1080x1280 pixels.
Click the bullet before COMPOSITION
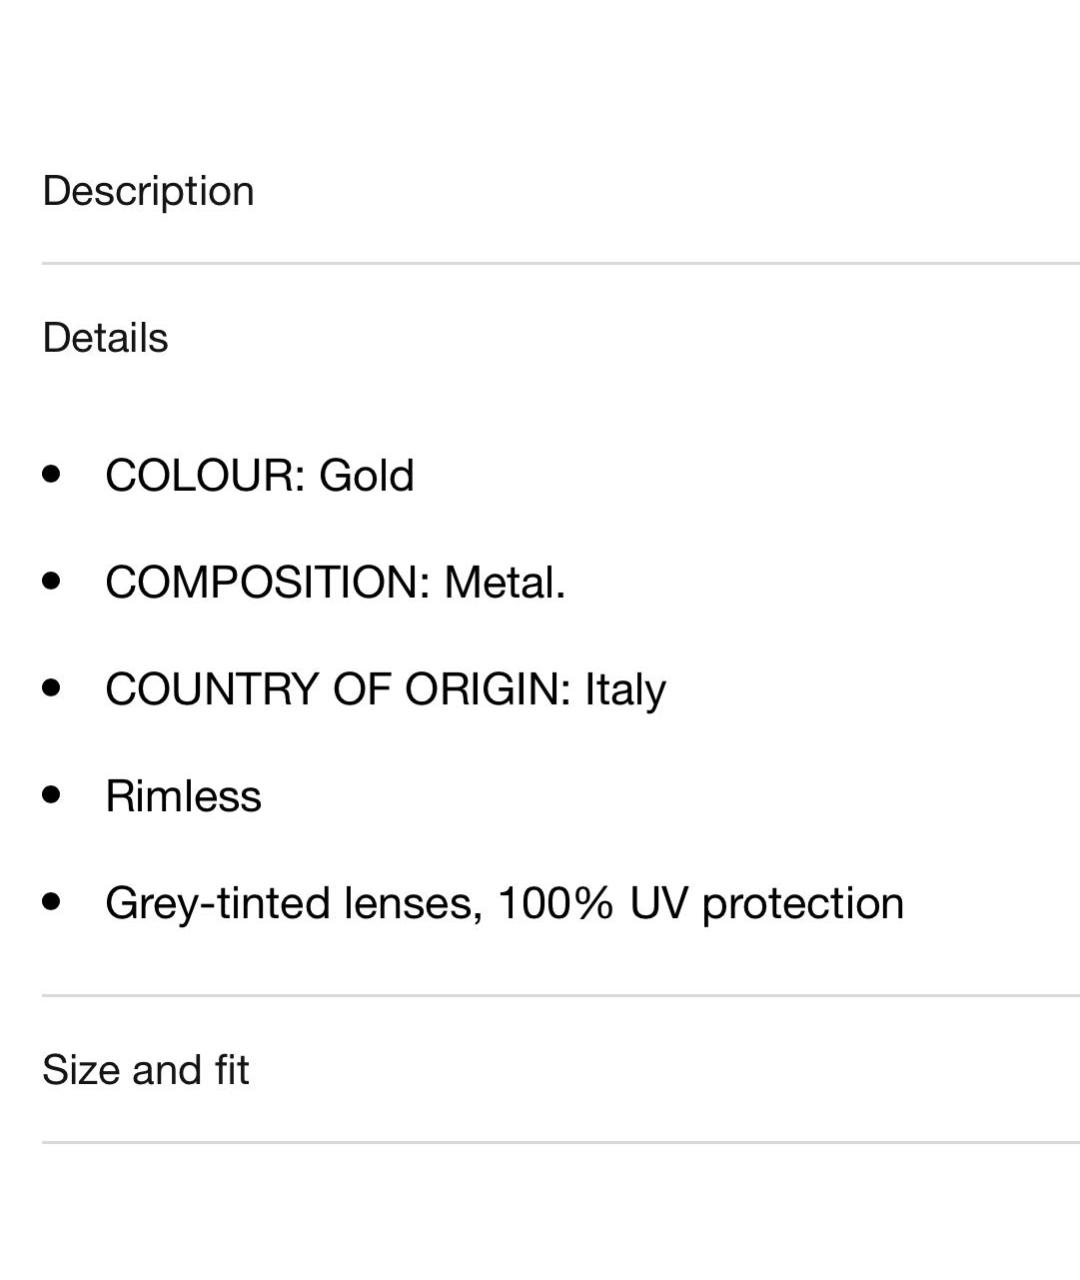coord(52,580)
